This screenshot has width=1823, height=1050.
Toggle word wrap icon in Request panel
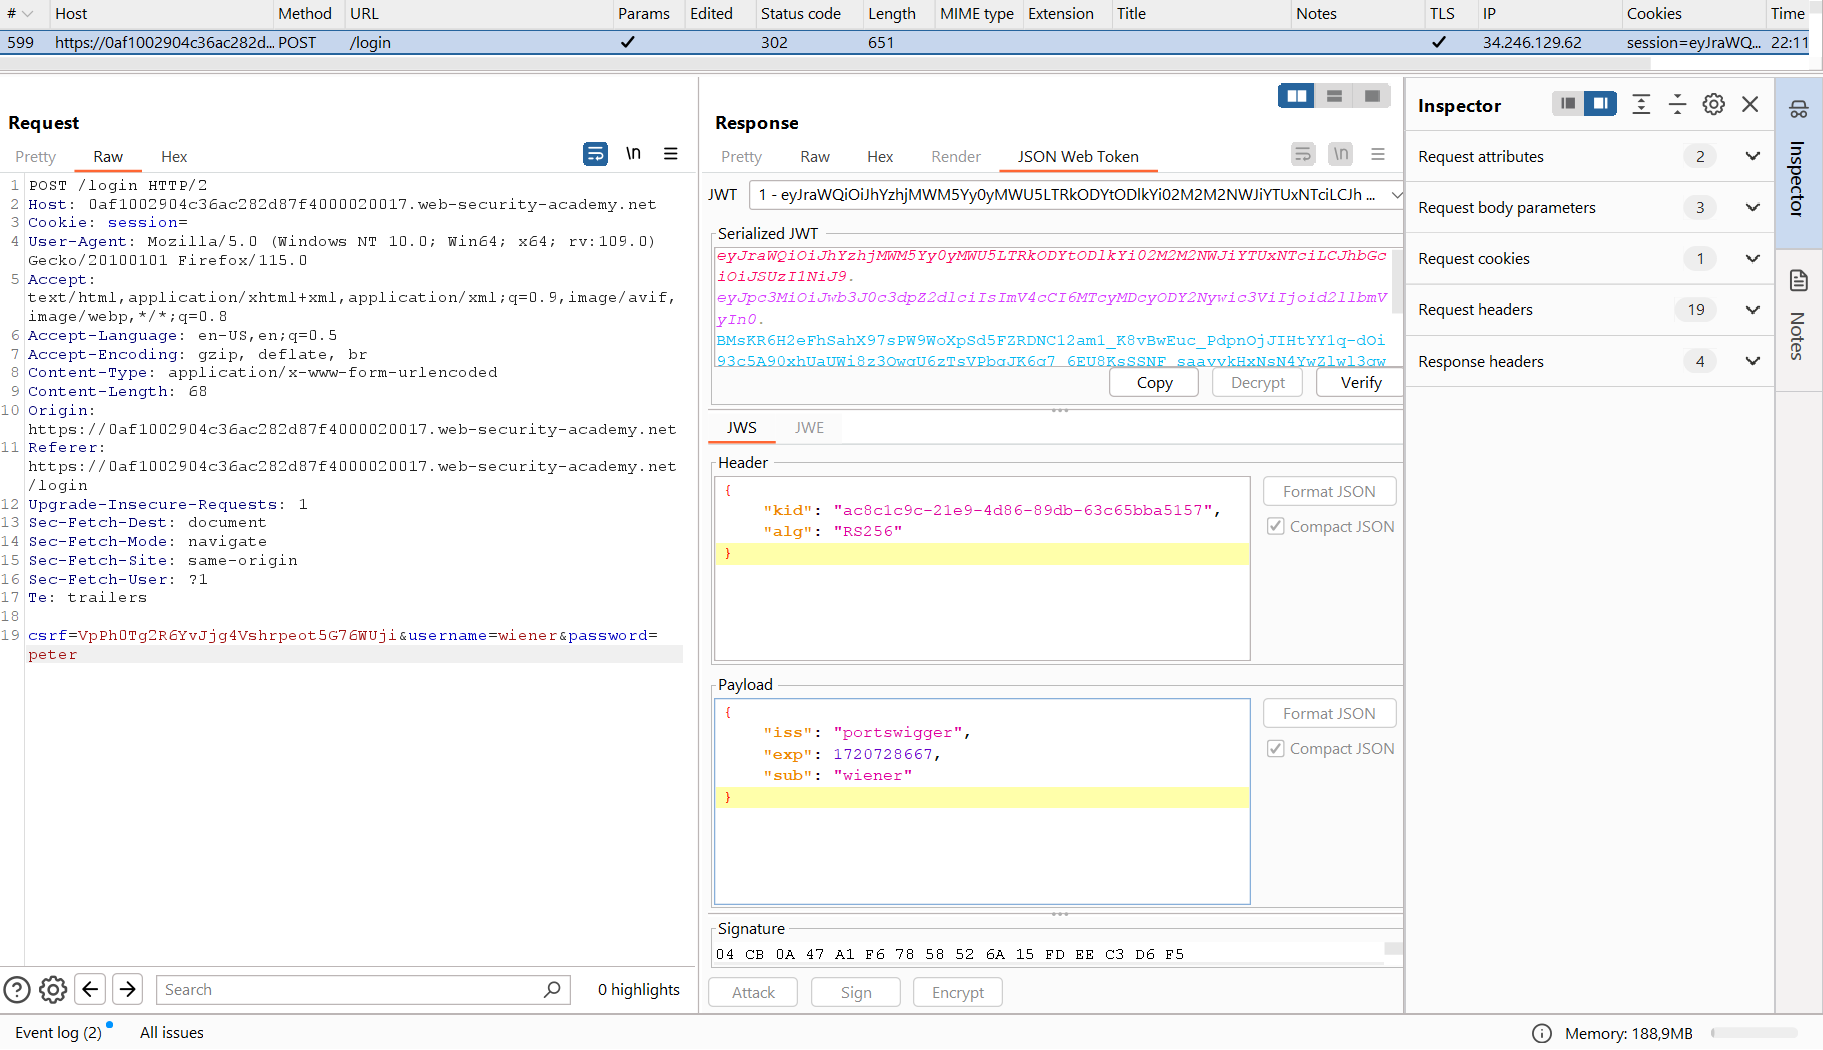click(x=595, y=154)
